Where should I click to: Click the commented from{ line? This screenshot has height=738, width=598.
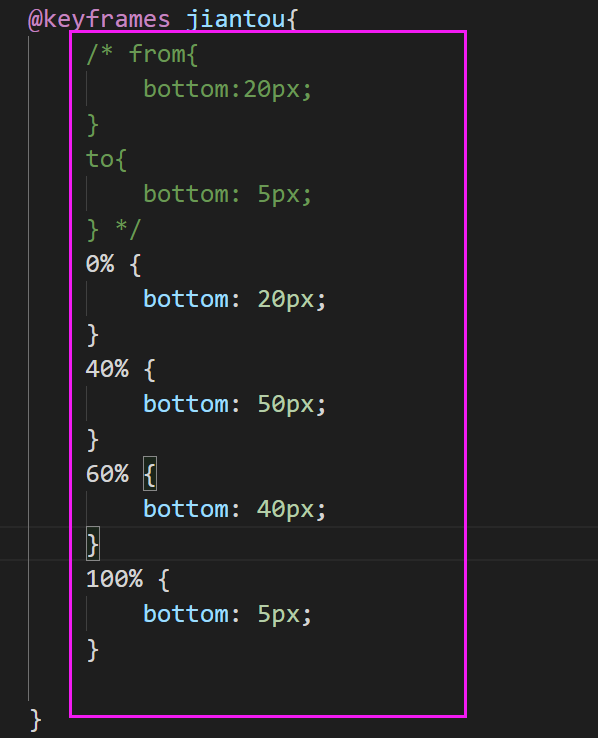(142, 54)
